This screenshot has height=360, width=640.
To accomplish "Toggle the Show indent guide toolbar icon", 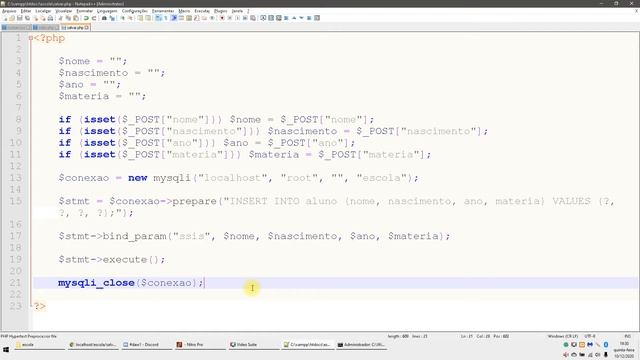I will tap(173, 18).
